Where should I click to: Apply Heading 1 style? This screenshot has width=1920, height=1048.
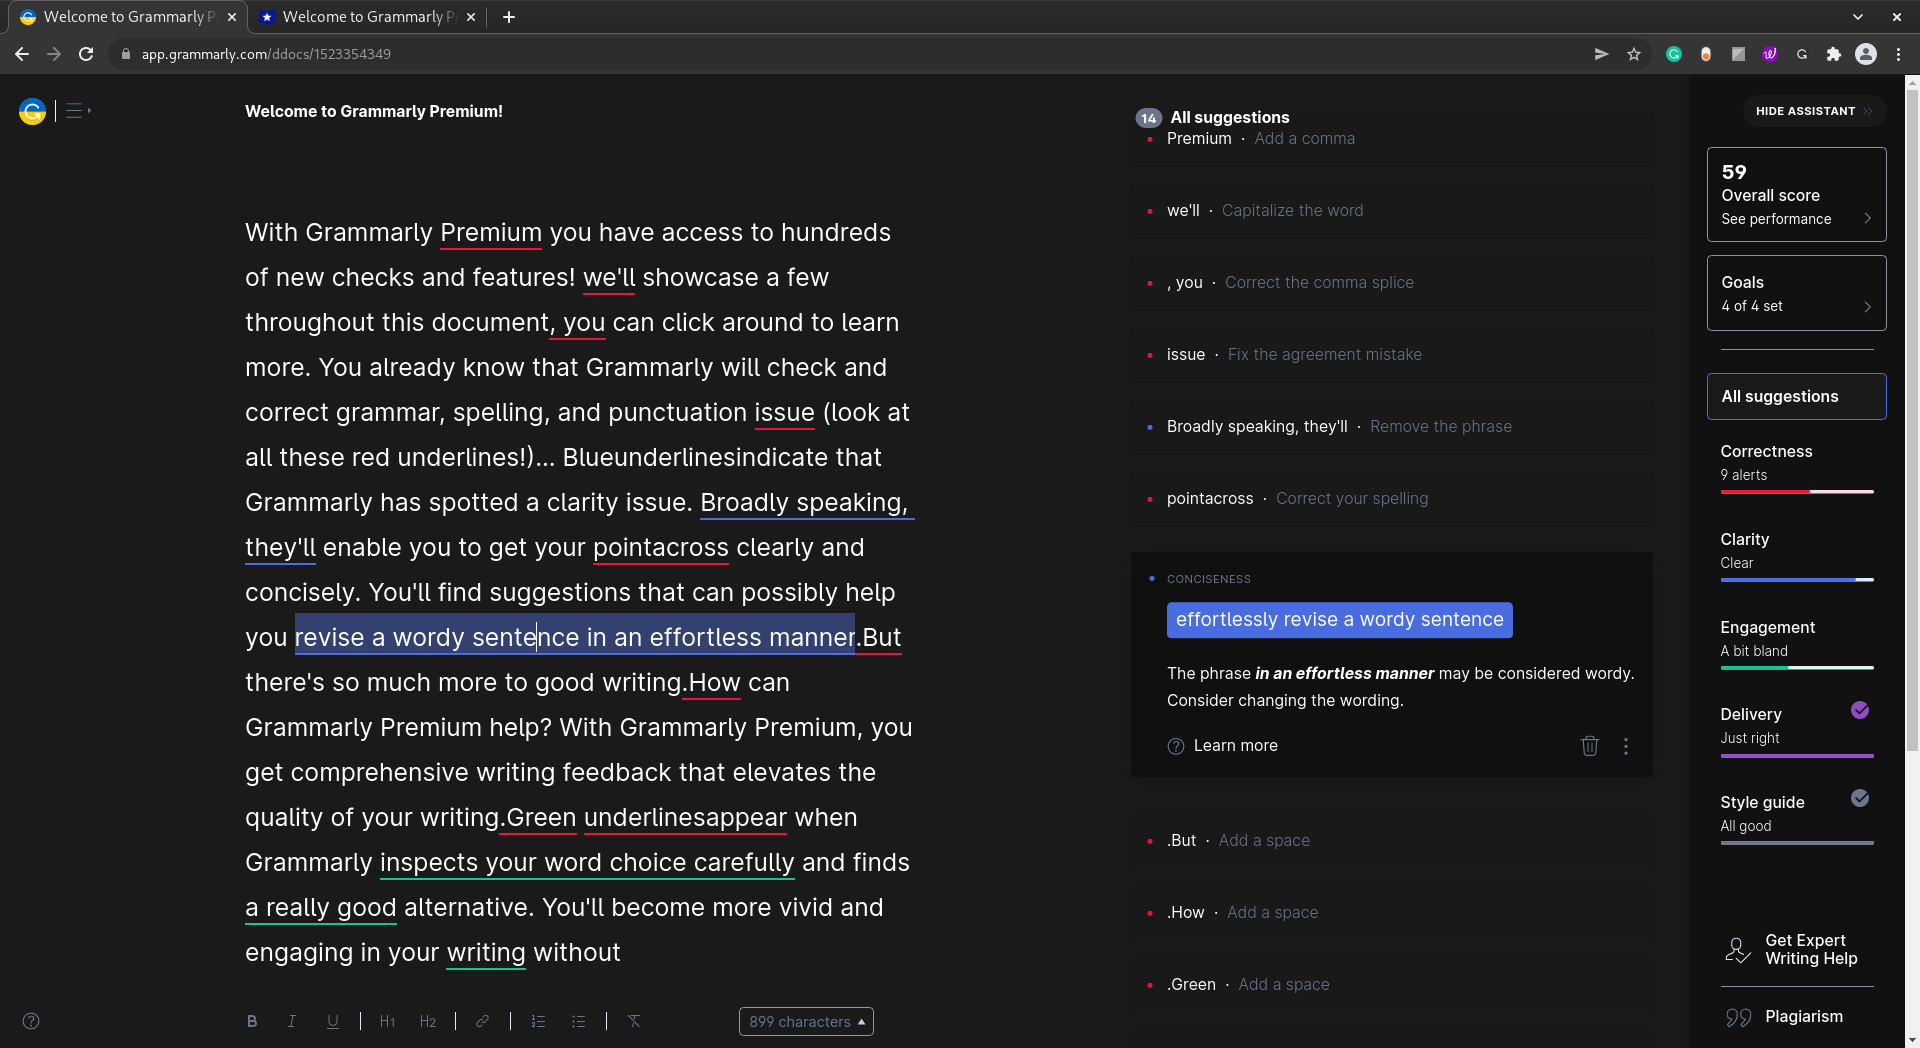(388, 1021)
